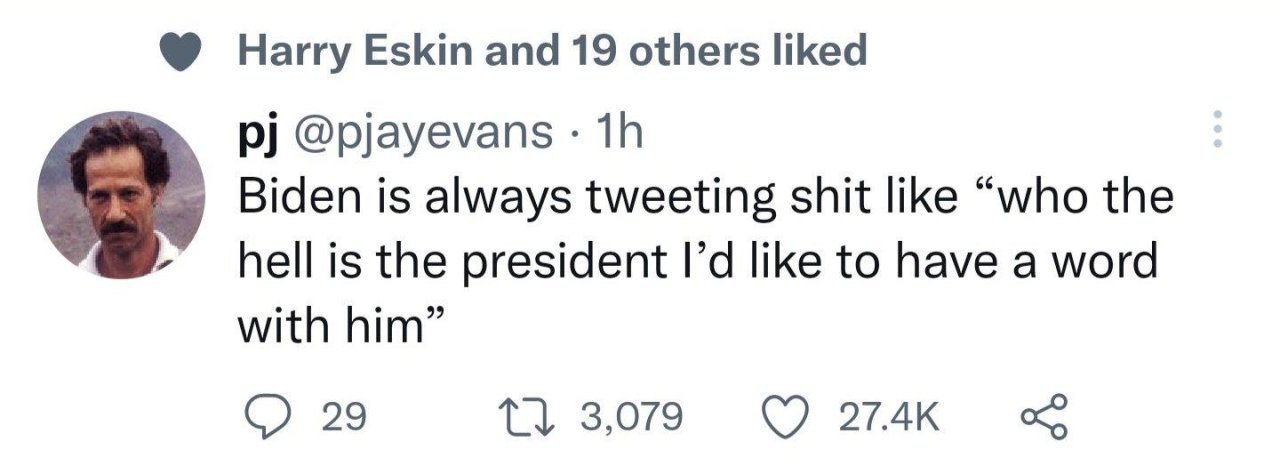
Task: Click the reply count 29
Action: click(x=345, y=415)
